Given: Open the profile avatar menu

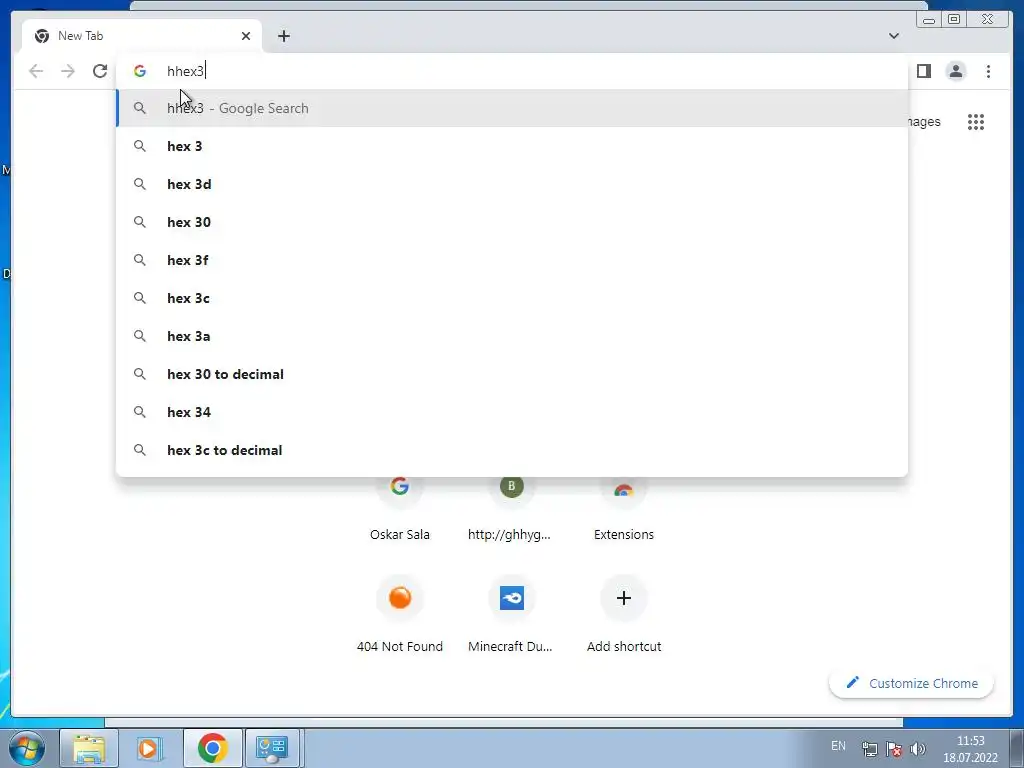Looking at the screenshot, I should [955, 71].
